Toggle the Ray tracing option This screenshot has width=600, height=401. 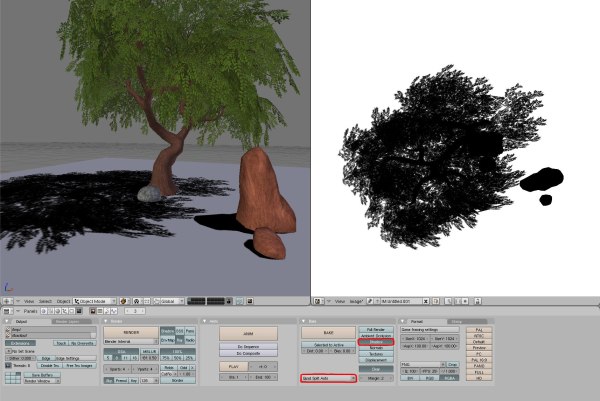pyautogui.click(x=180, y=340)
